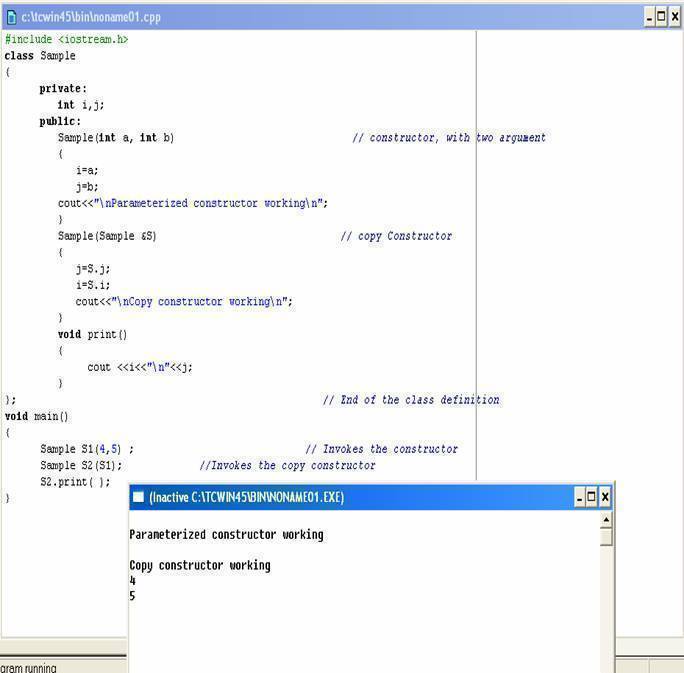
Task: Click the '// copy Constructor' comment
Action: tap(396, 236)
